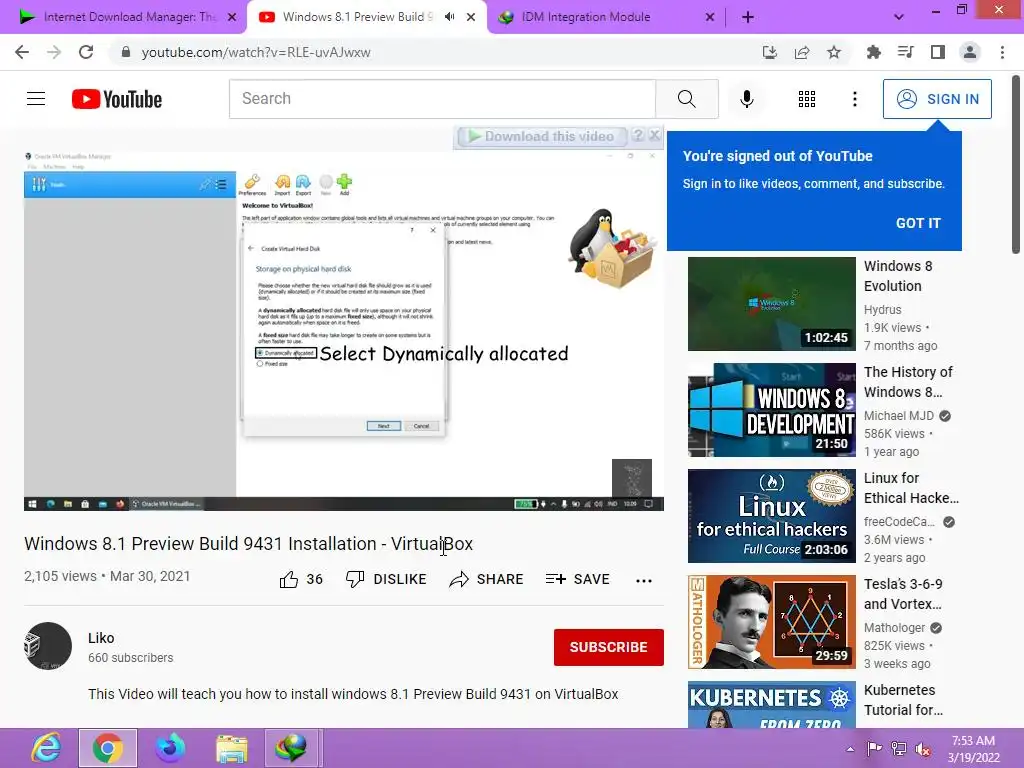Open the YouTube apps grid

(807, 99)
